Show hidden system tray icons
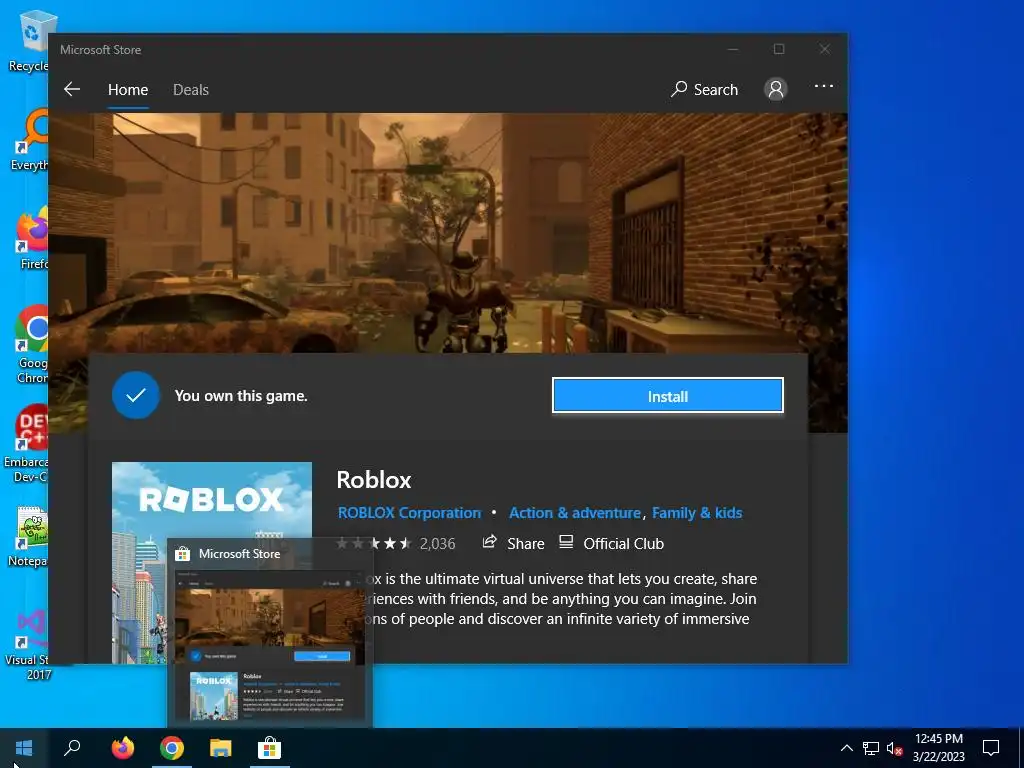 [846, 748]
